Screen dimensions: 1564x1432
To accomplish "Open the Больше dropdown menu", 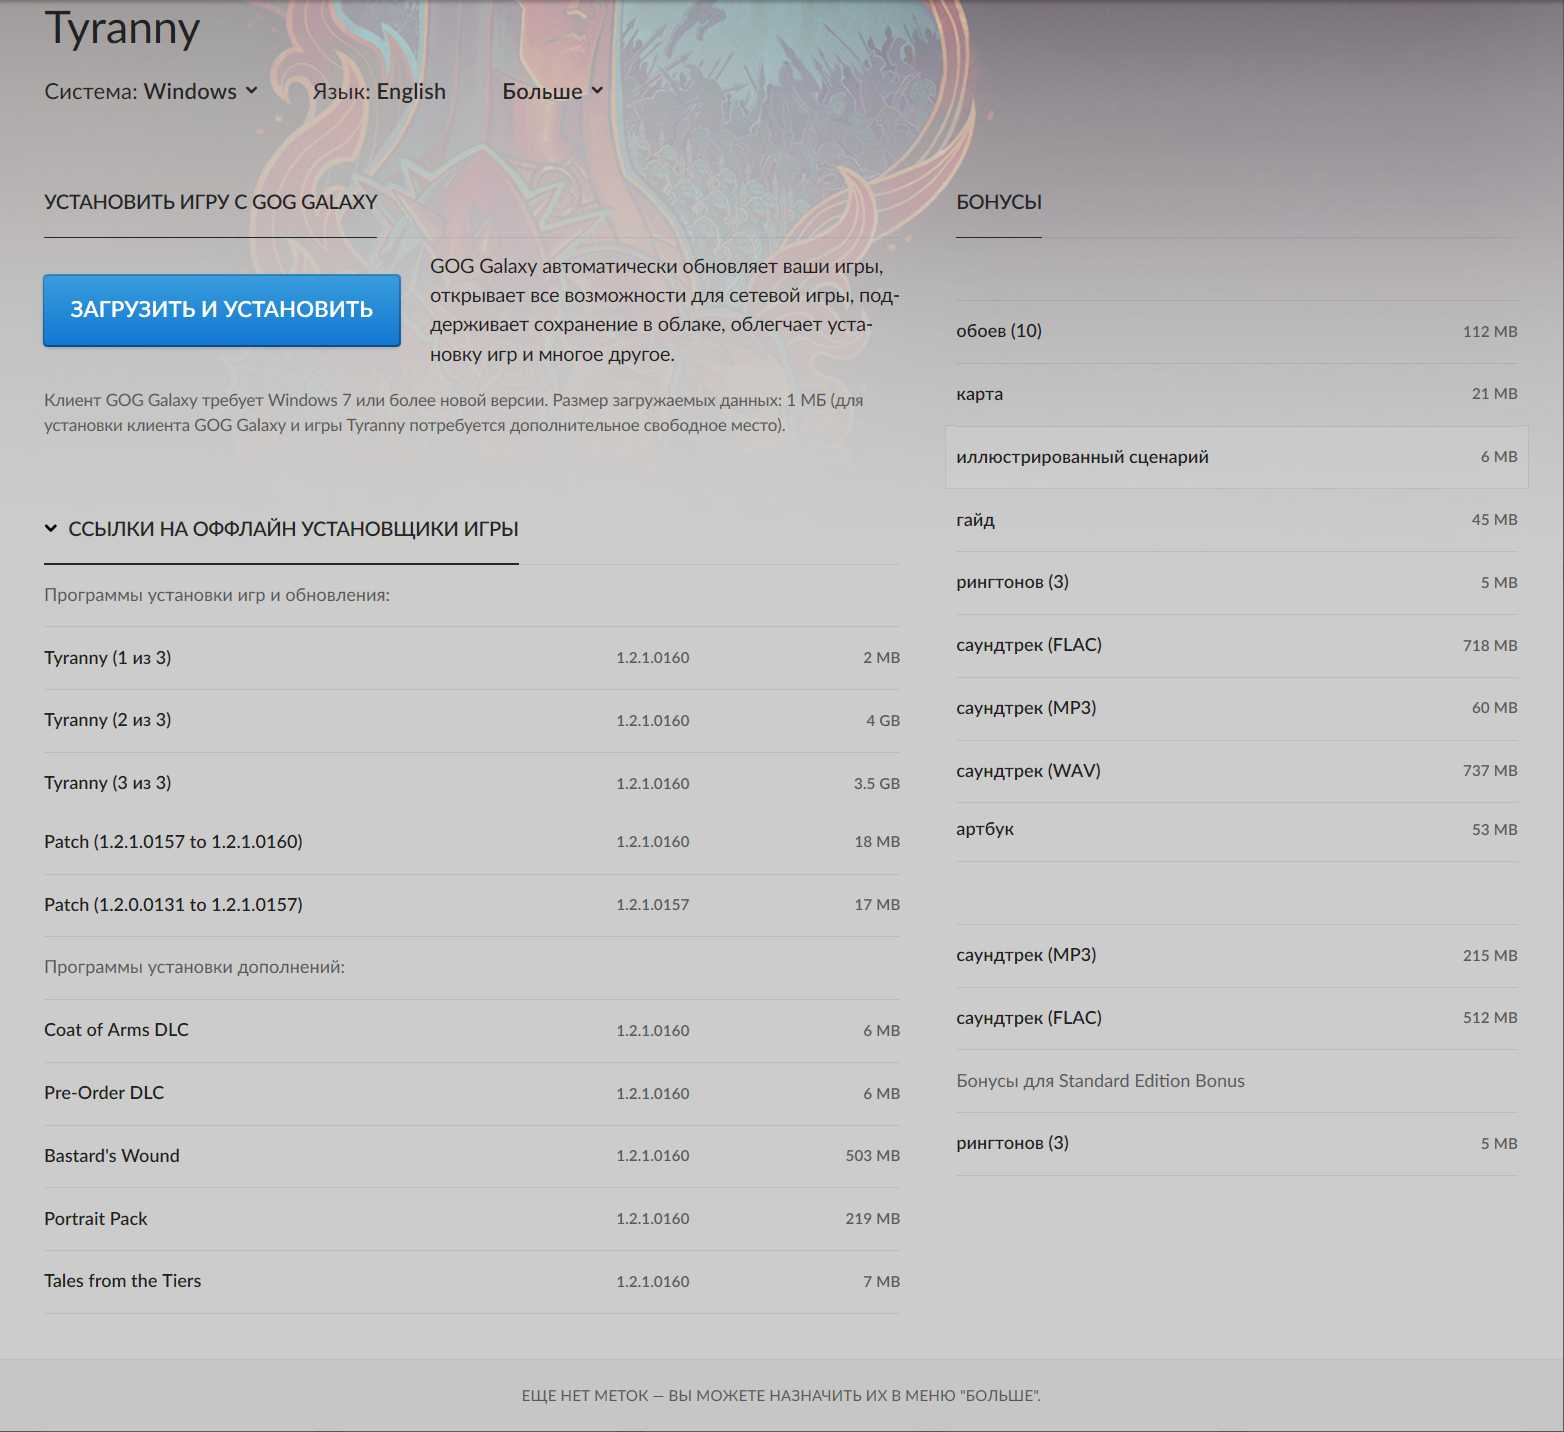I will [553, 91].
